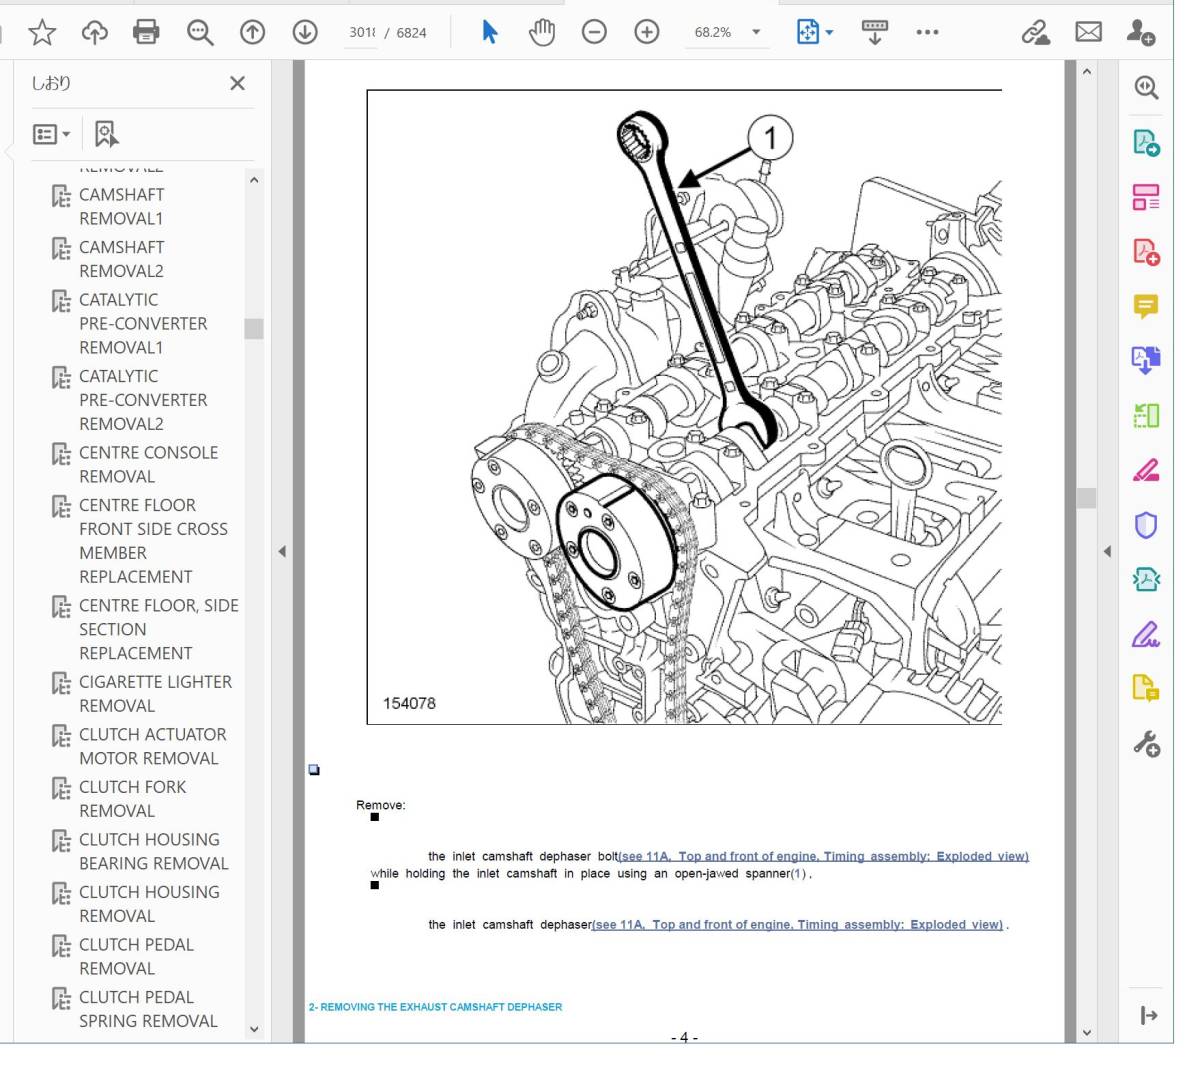1200x1068 pixels.
Task: Open the More Tools wrench icon
Action: point(1146,743)
